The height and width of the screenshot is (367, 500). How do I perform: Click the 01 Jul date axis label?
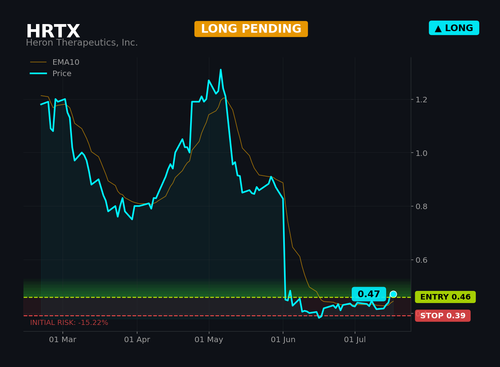[355, 340]
